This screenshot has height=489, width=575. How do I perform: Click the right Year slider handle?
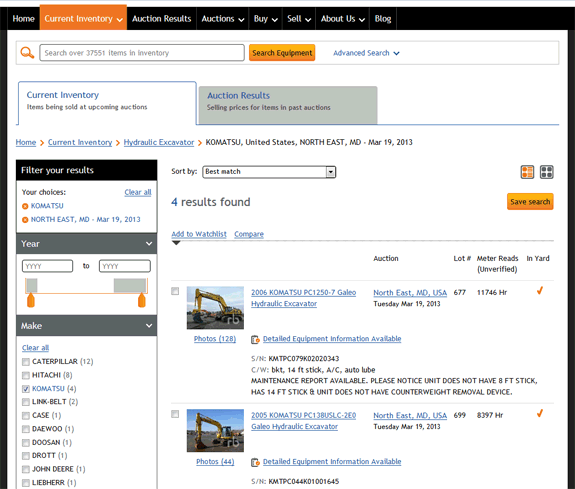[142, 300]
